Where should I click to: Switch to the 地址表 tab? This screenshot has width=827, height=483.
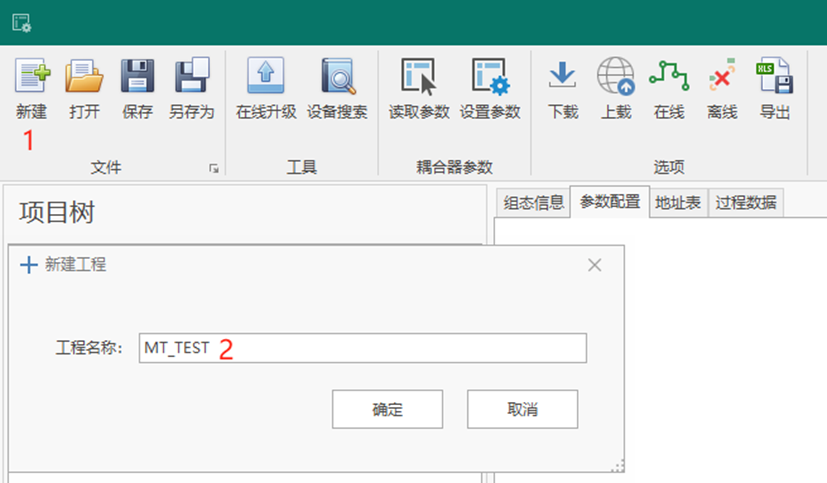click(679, 203)
